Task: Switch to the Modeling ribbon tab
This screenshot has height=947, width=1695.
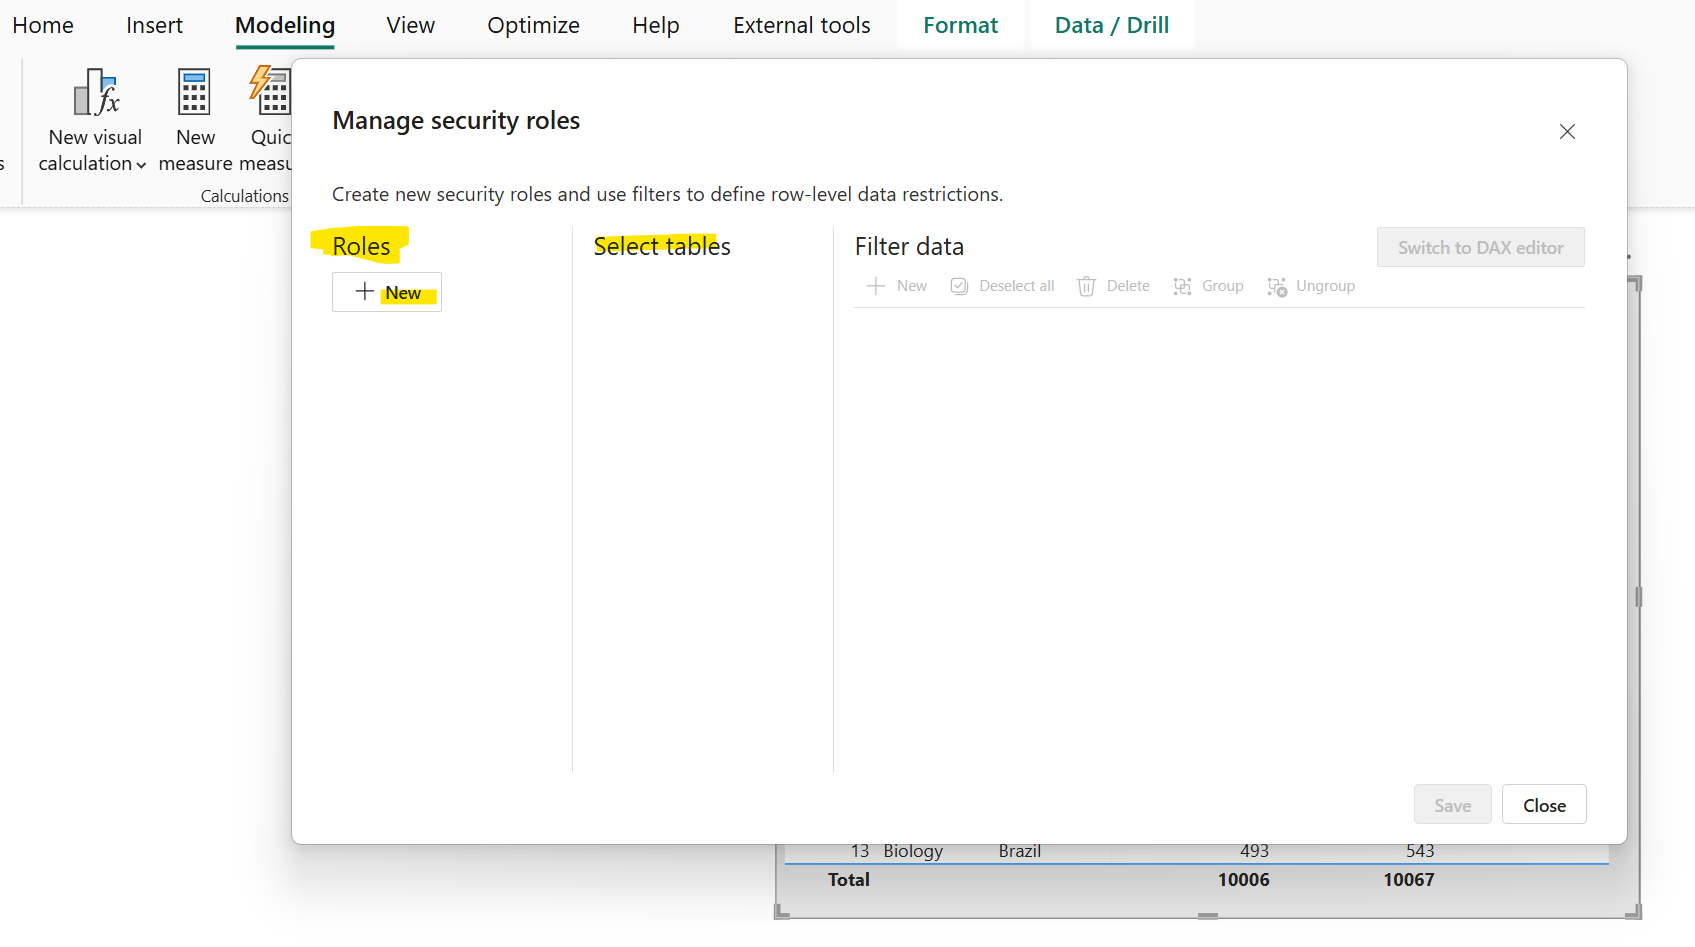Action: 285,25
